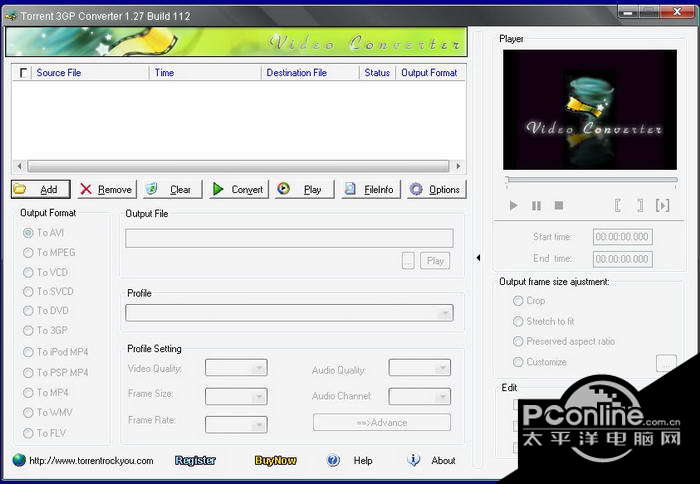Open the Frame Size dropdown

(x=236, y=396)
